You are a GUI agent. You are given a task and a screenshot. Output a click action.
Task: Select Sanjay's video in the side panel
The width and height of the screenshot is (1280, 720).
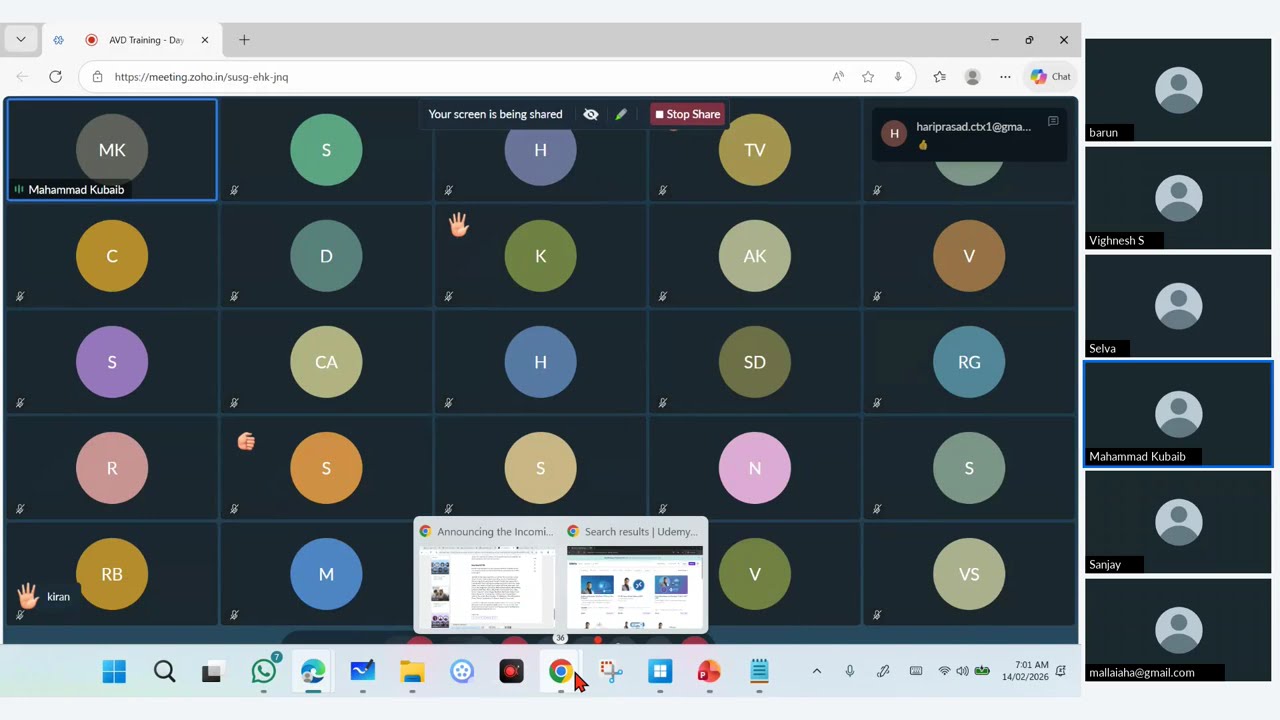point(1178,522)
